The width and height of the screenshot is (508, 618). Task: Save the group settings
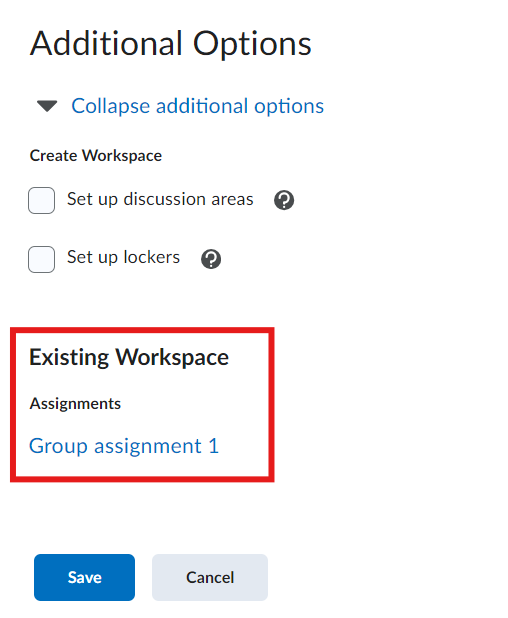[84, 577]
